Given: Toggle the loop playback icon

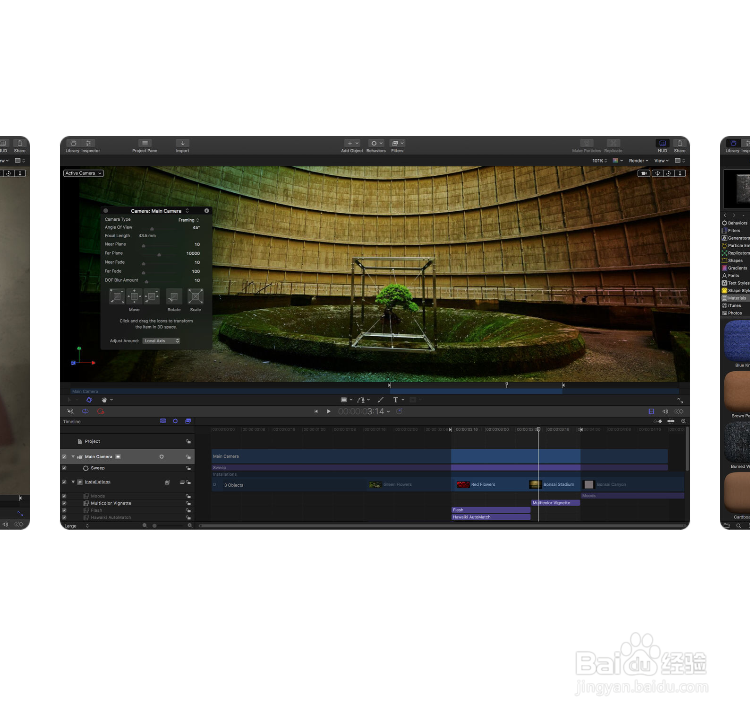Looking at the screenshot, I should 399,411.
